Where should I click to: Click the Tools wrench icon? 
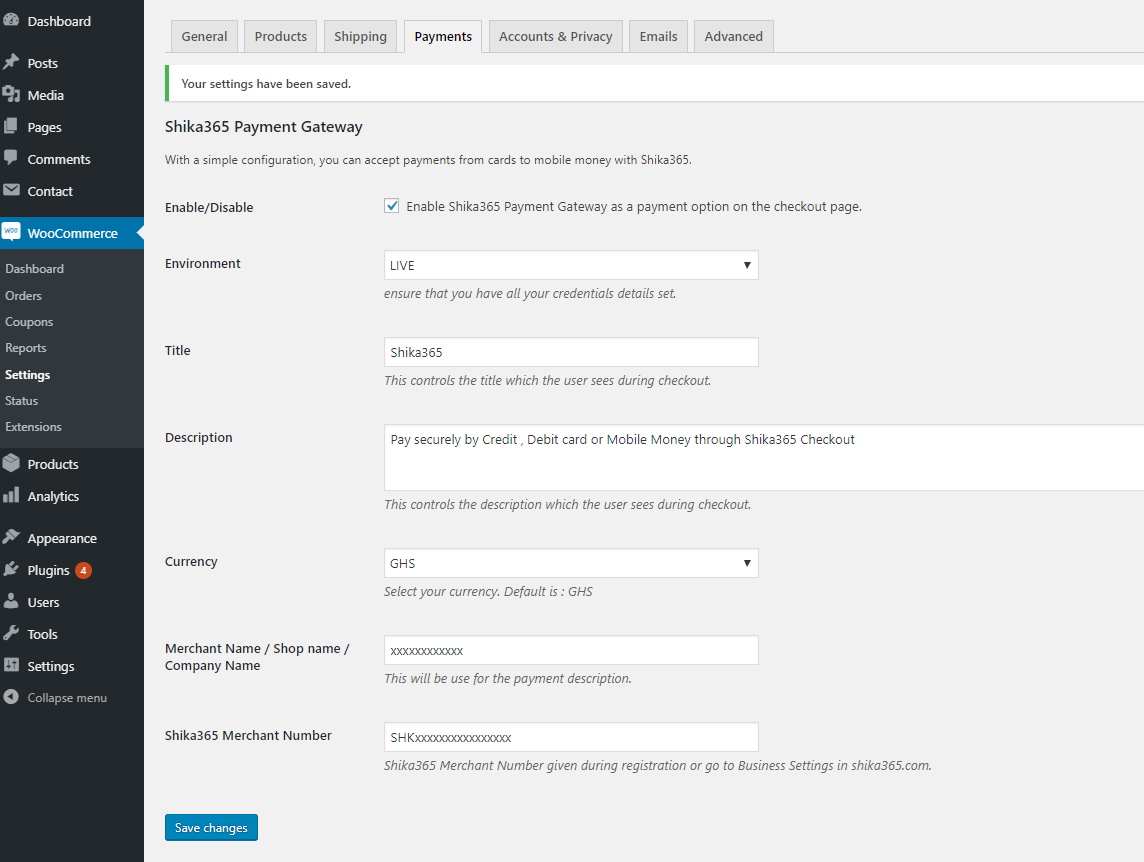(x=11, y=633)
